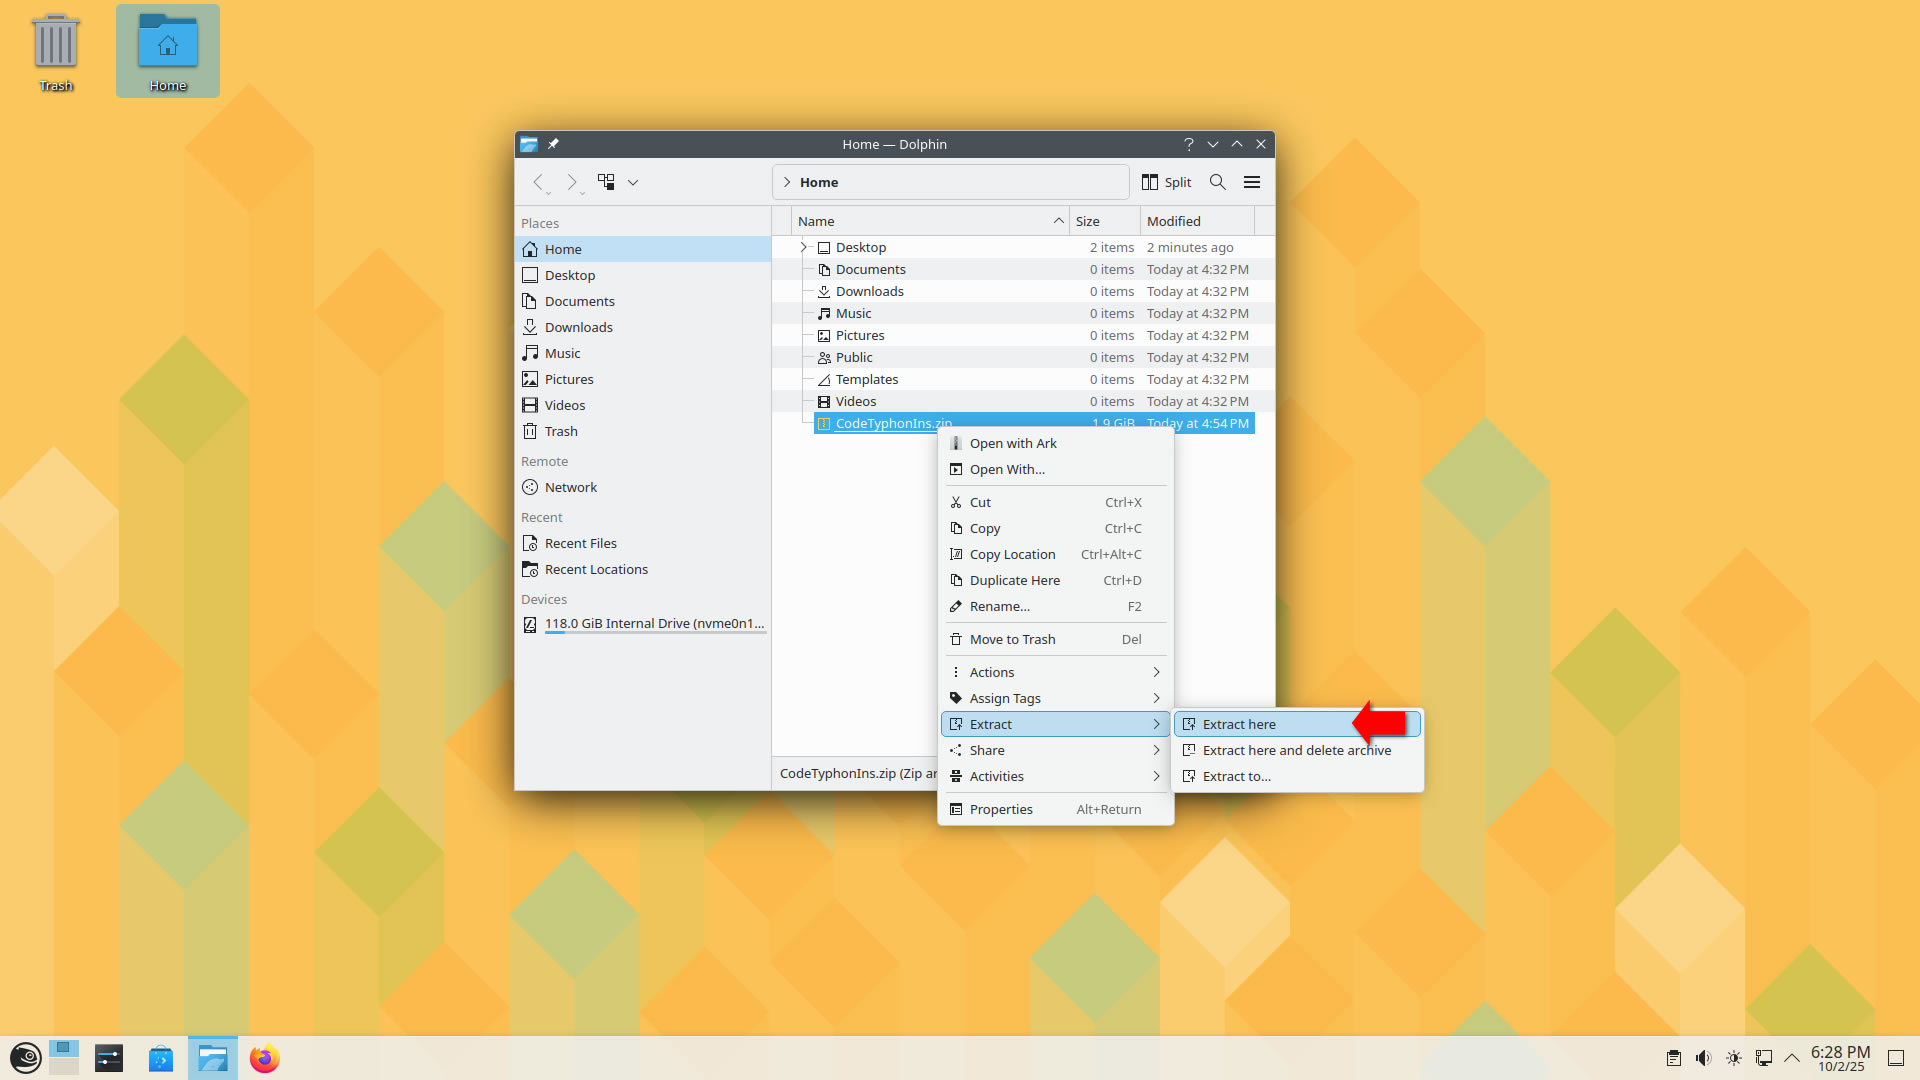Click Properties in the context menu
Screen dimensions: 1920x1080
click(1001, 809)
